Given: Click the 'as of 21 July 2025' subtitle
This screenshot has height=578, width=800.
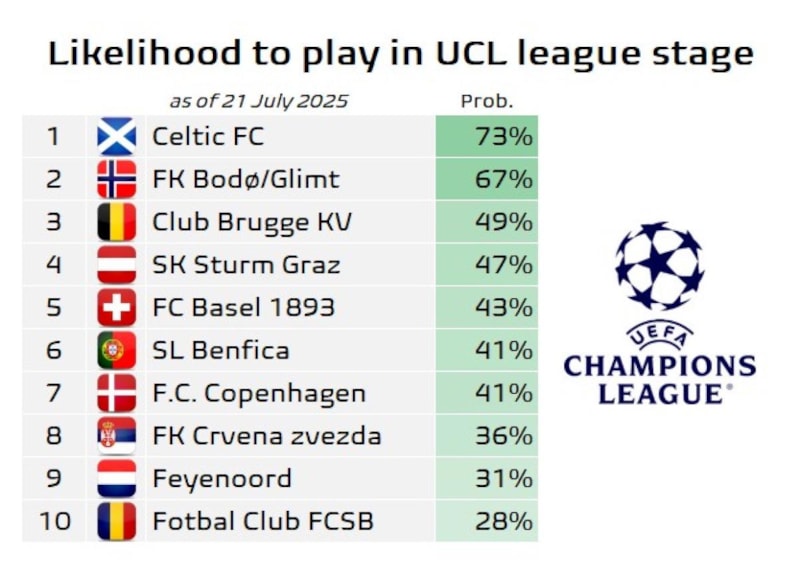Looking at the screenshot, I should 258,101.
